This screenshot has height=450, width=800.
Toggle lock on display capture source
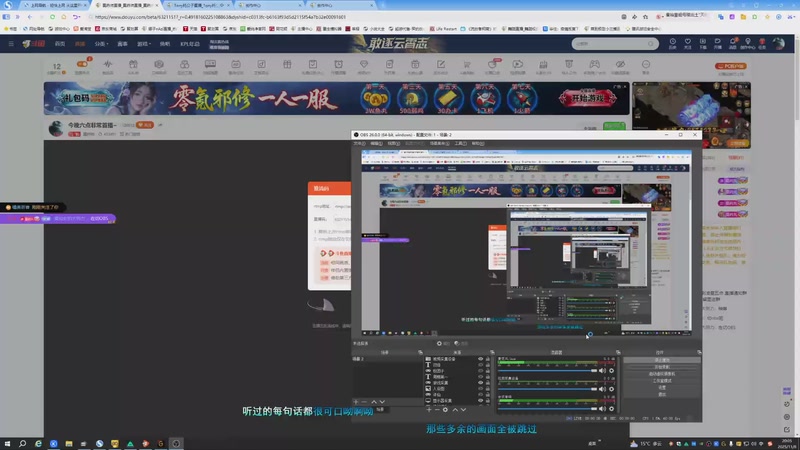[487, 401]
